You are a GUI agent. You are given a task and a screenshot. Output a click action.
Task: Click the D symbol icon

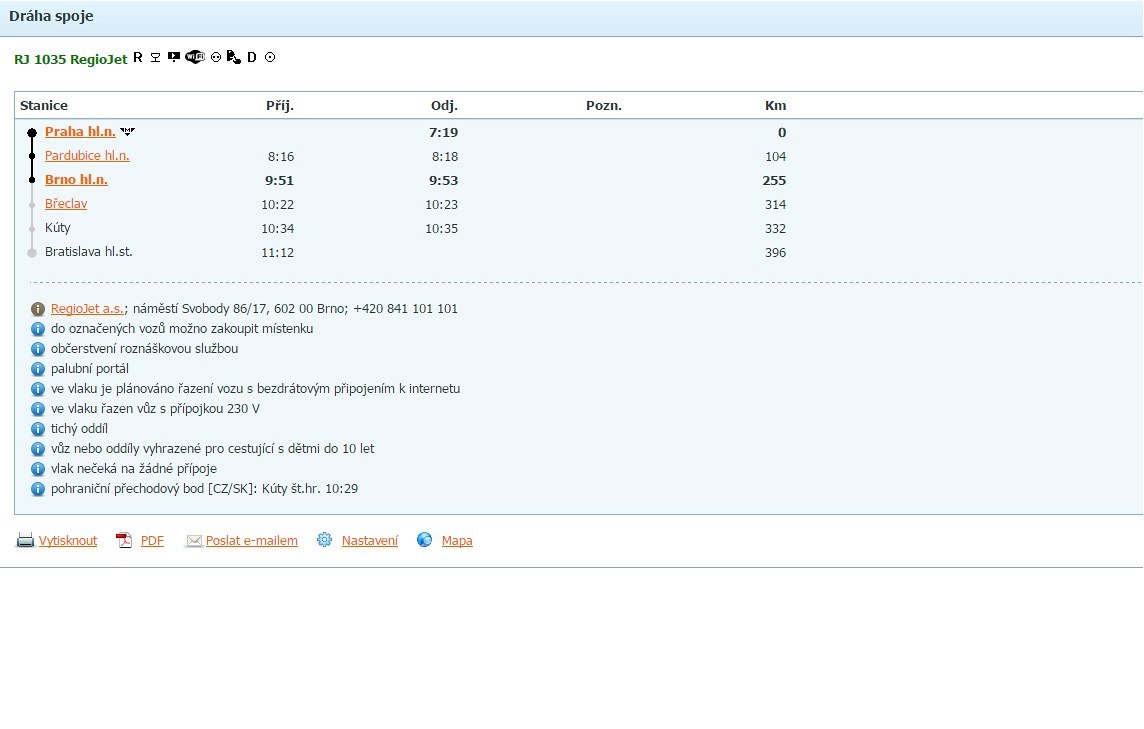252,58
